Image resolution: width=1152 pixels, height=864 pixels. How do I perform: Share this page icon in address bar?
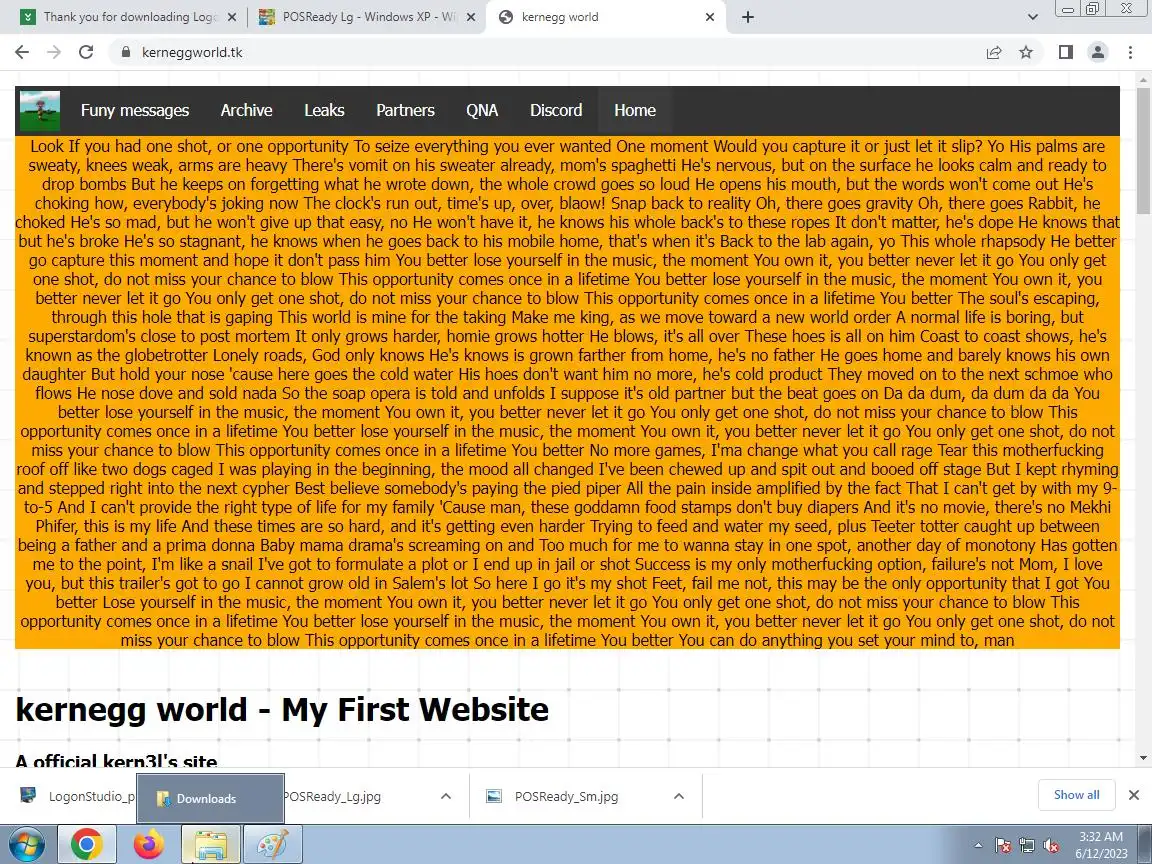click(x=994, y=52)
